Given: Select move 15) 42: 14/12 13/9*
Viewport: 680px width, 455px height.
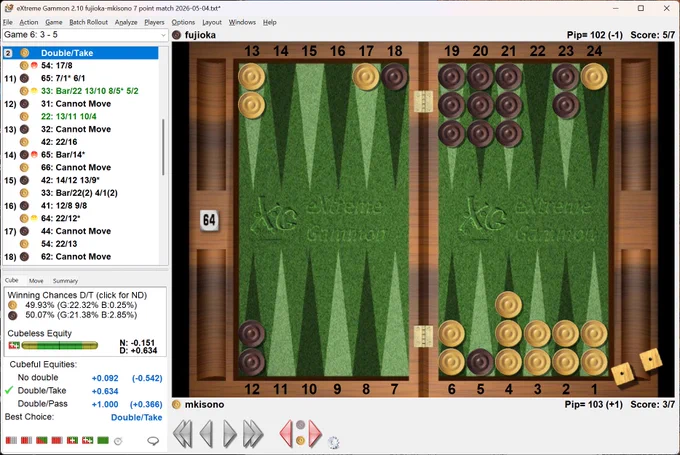Looking at the screenshot, I should pos(81,180).
